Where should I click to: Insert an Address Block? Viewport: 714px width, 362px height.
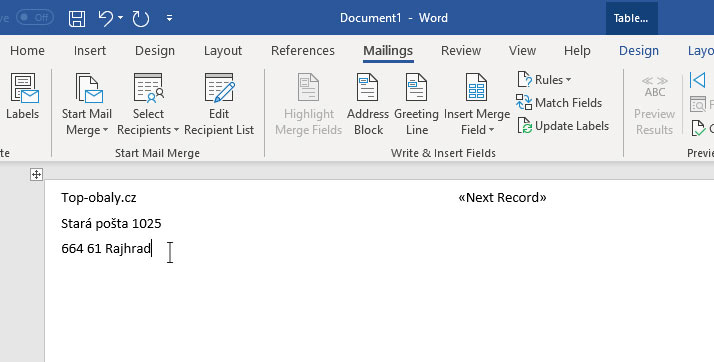(368, 104)
